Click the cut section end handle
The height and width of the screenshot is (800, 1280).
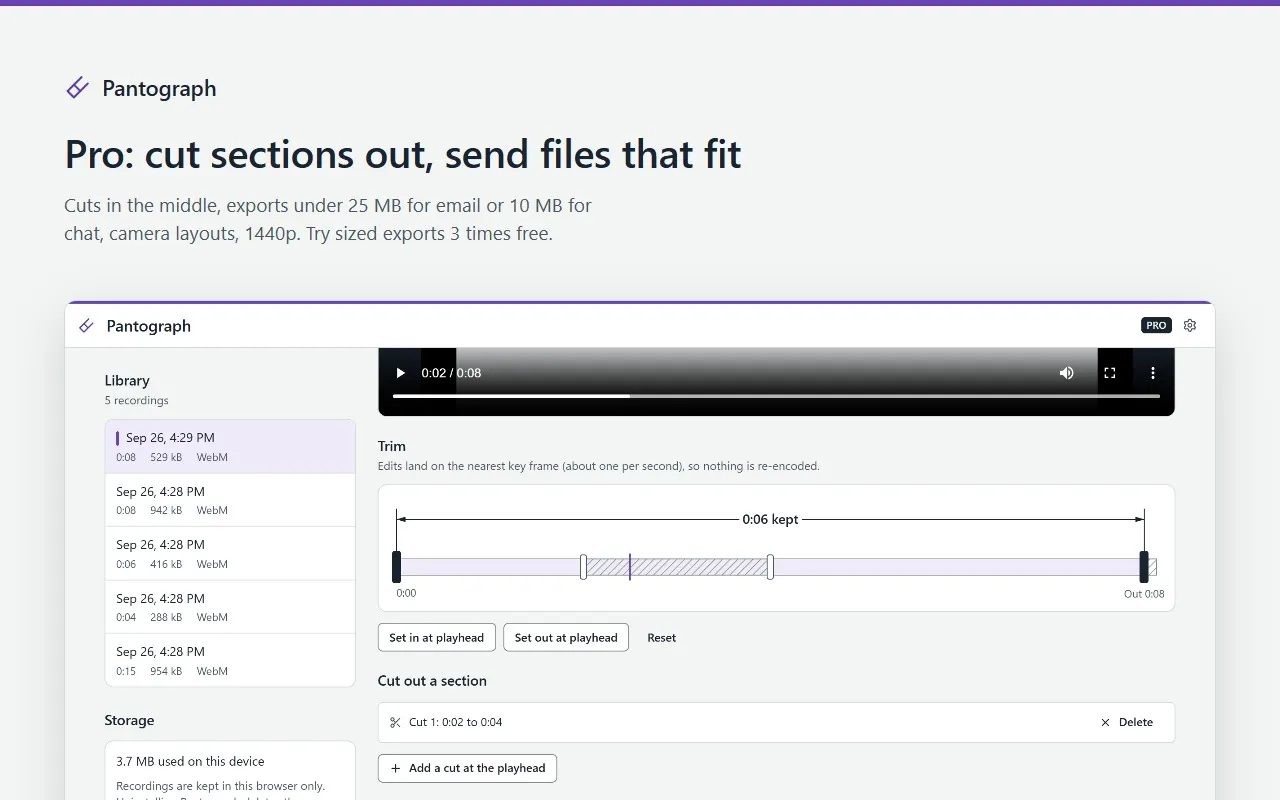pos(770,567)
